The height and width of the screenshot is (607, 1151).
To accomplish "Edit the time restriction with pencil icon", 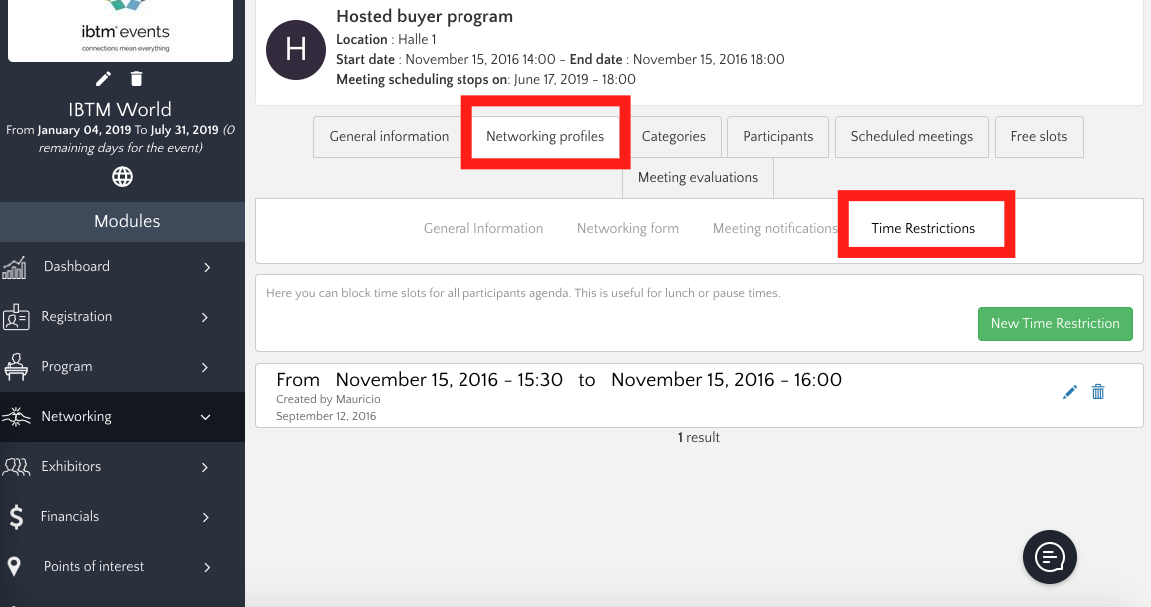I will tap(1069, 392).
